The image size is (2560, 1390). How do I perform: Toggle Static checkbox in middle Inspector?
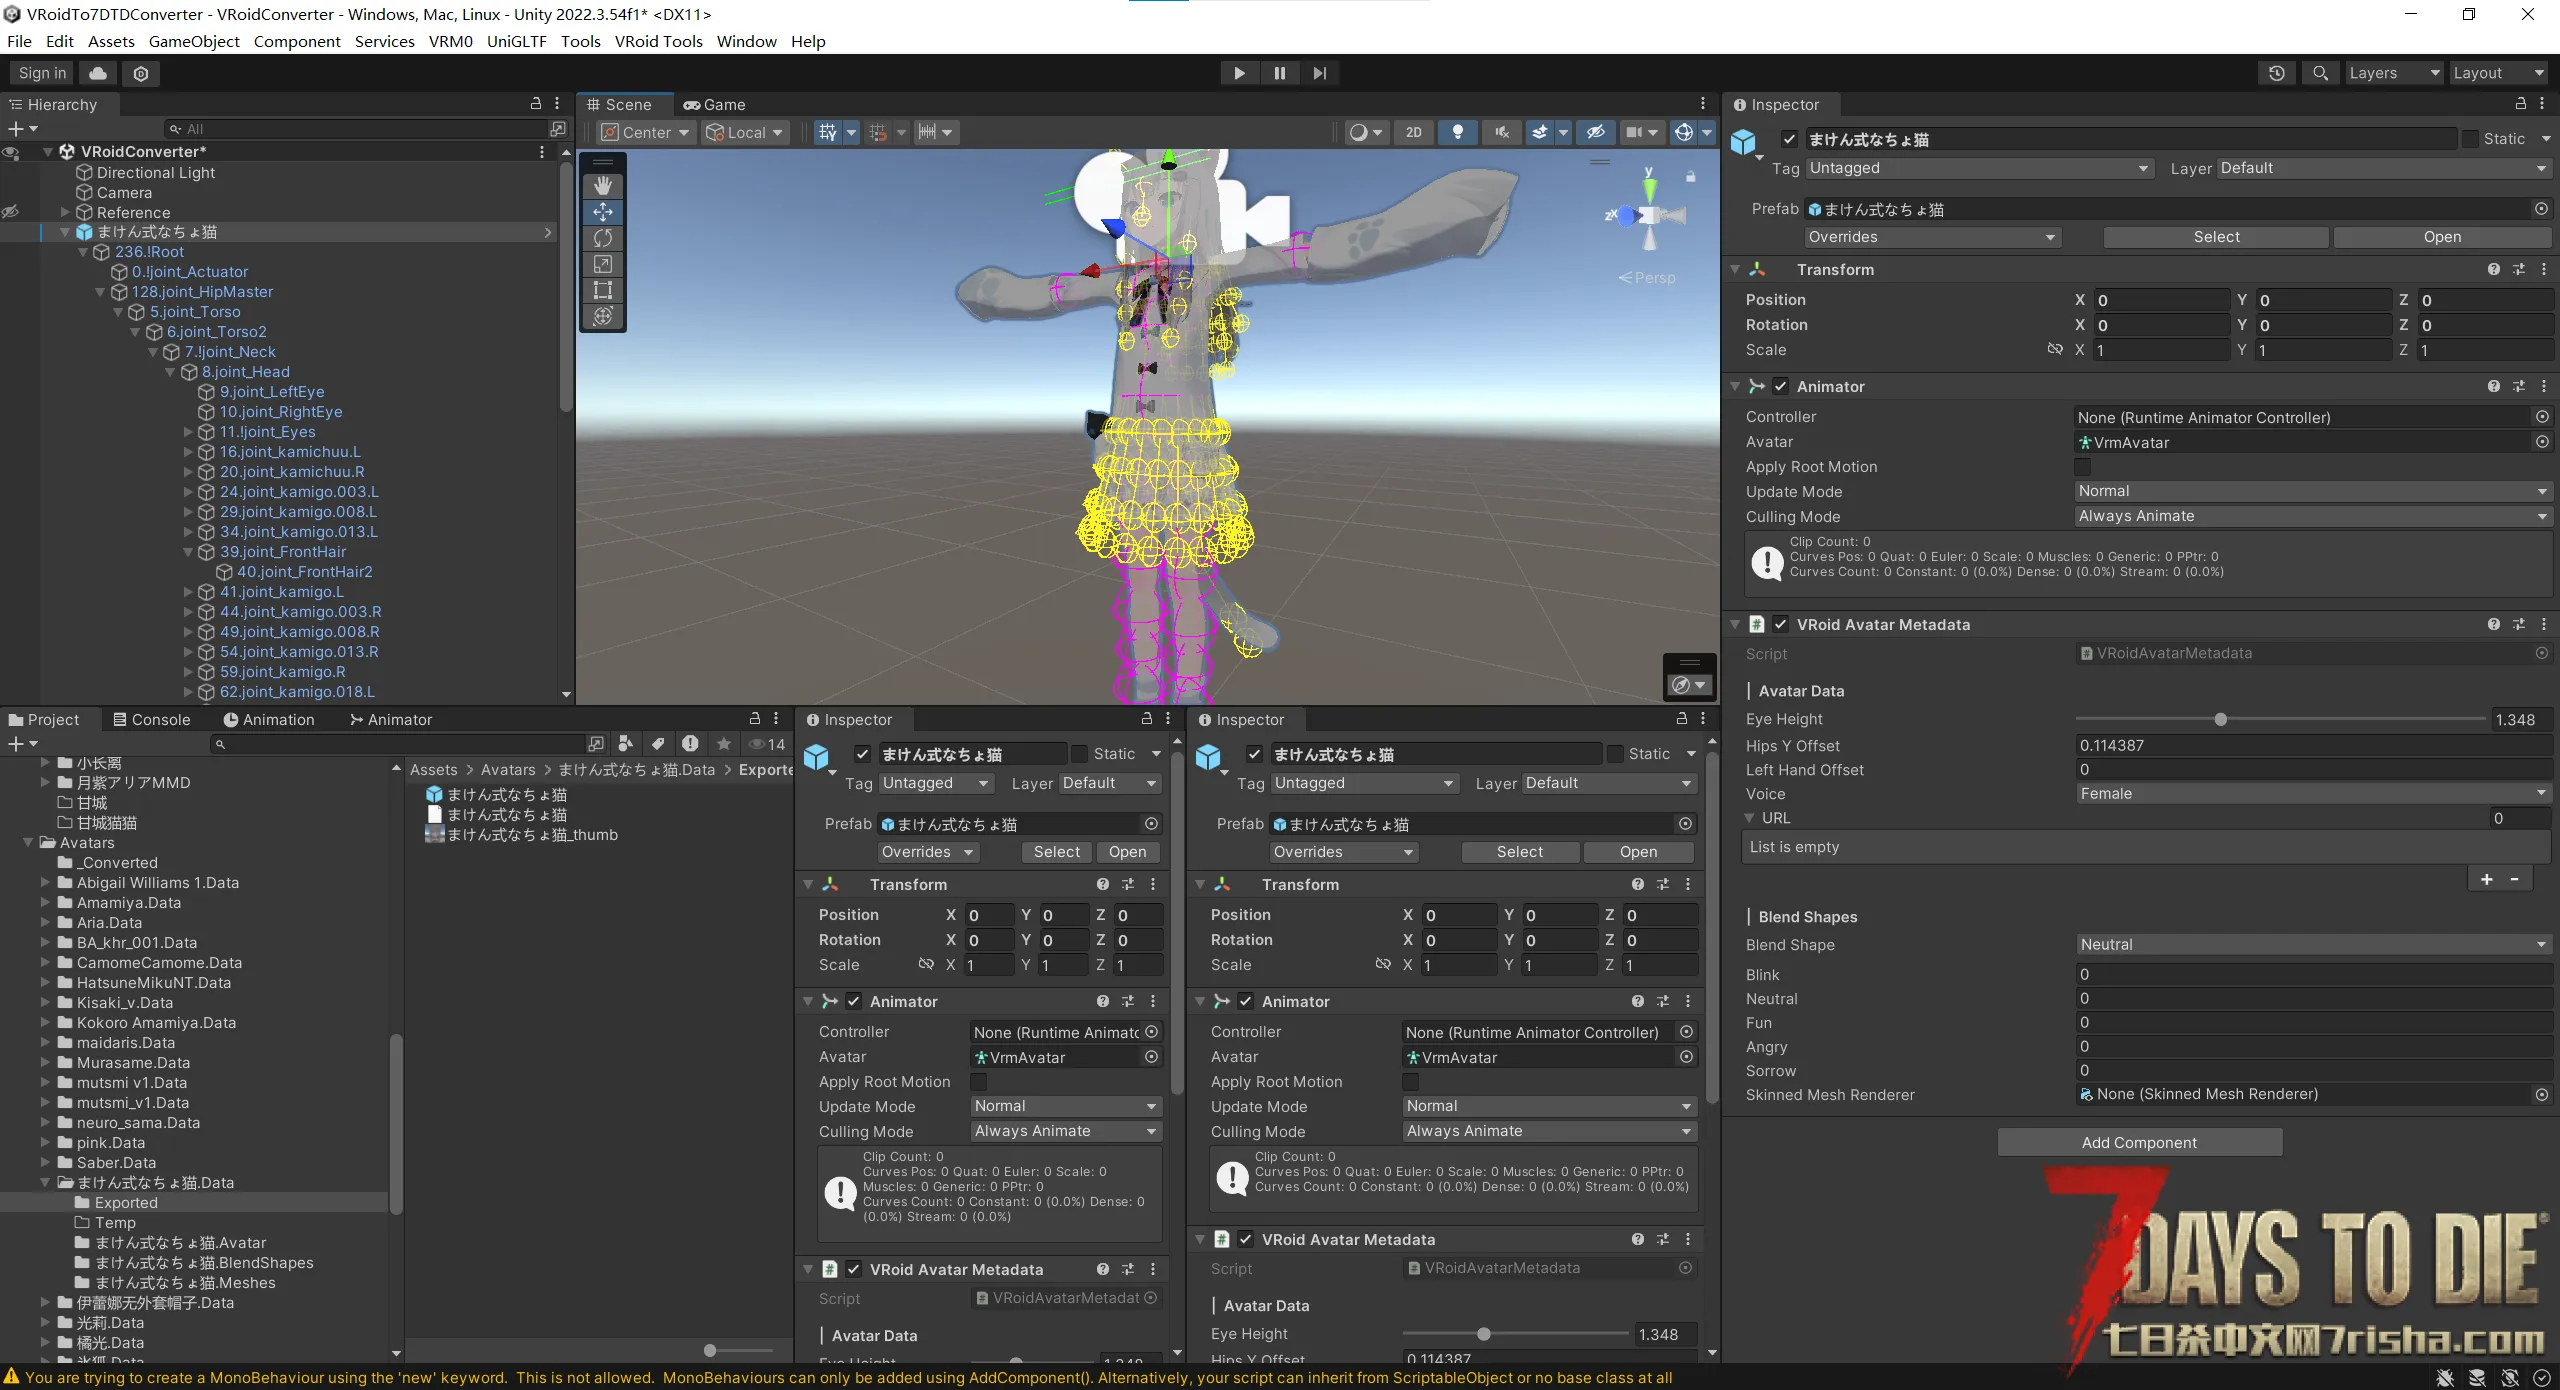click(x=1079, y=754)
